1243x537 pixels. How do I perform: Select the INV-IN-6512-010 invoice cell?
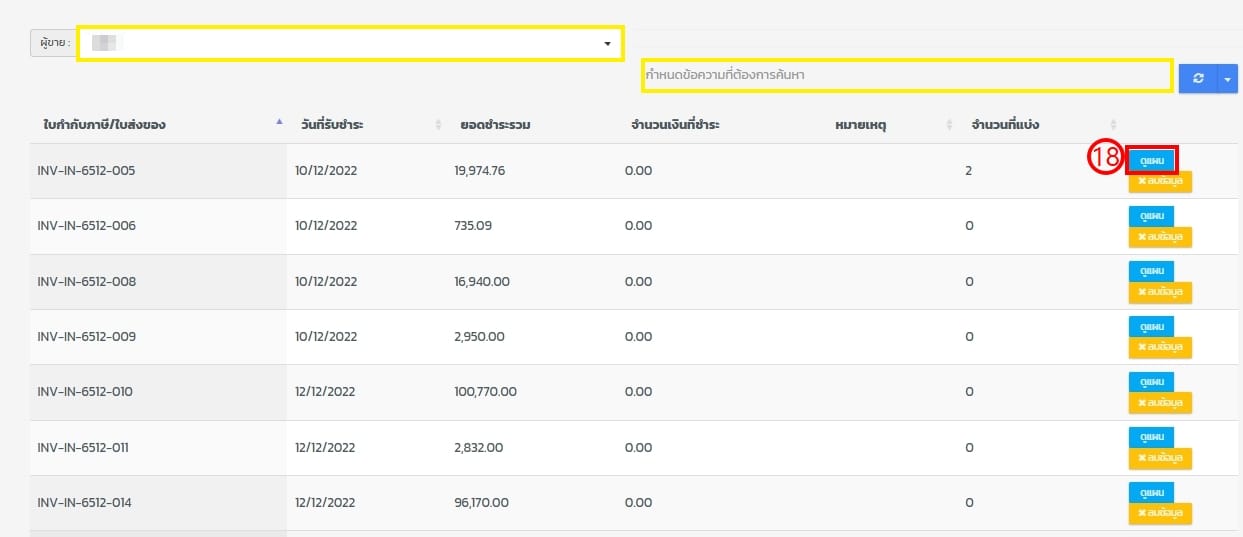pos(86,392)
